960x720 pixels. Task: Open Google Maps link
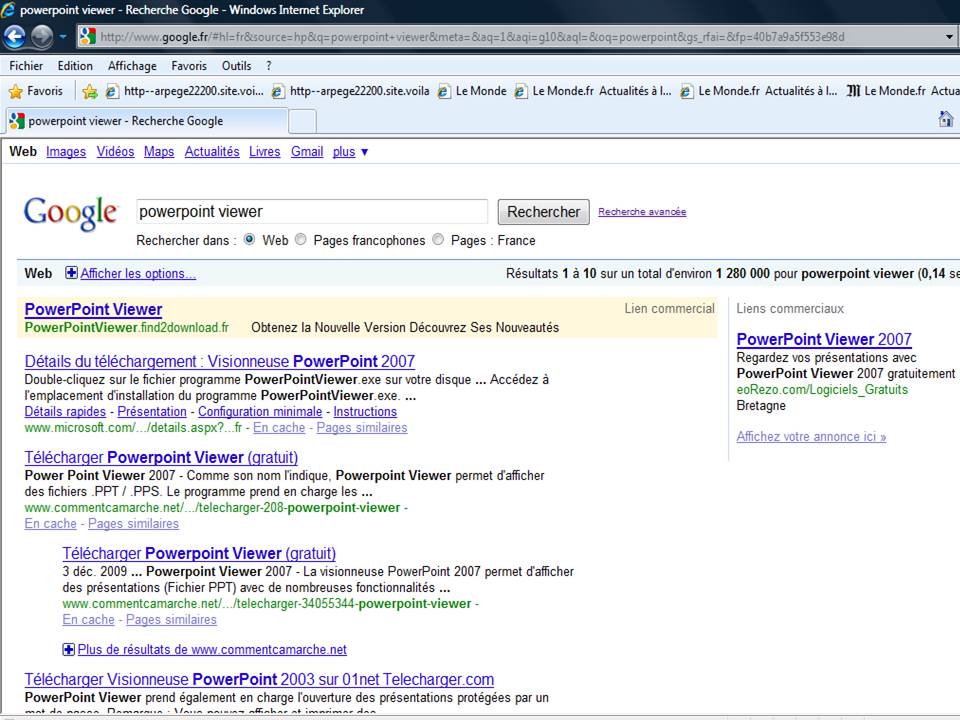pyautogui.click(x=159, y=152)
